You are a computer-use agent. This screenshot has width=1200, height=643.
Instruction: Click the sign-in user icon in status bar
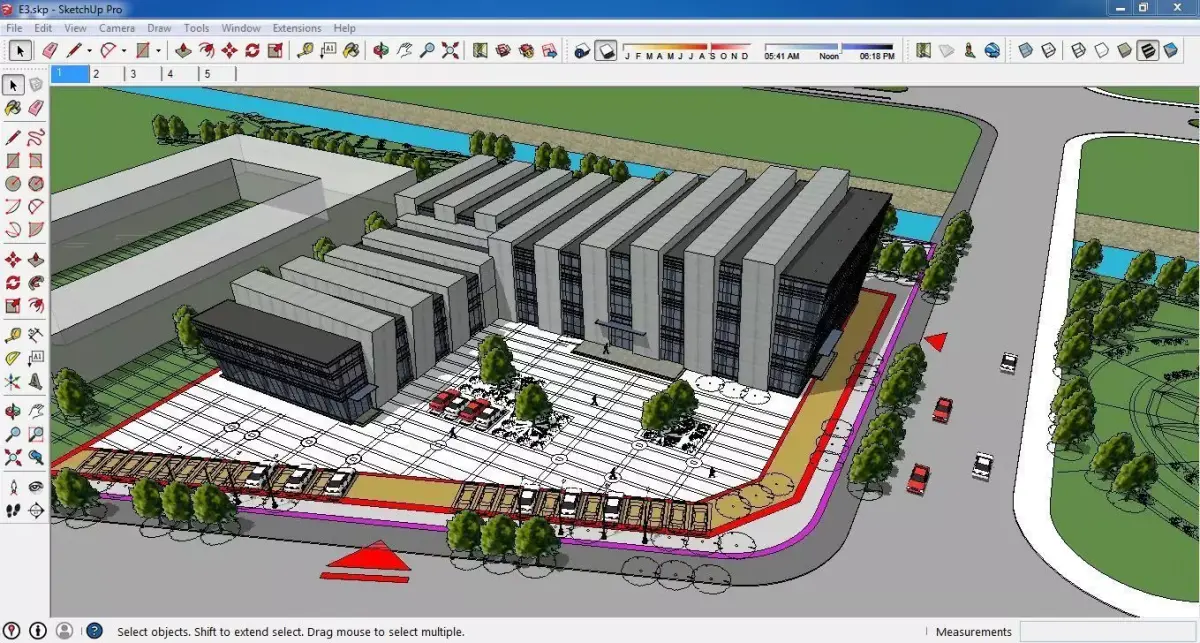(x=64, y=631)
